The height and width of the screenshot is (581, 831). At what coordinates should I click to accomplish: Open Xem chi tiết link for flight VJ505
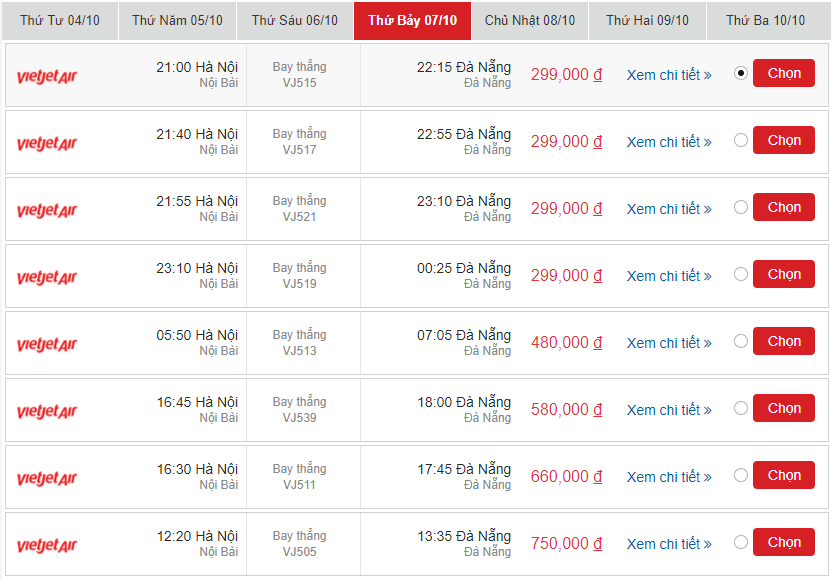667,542
